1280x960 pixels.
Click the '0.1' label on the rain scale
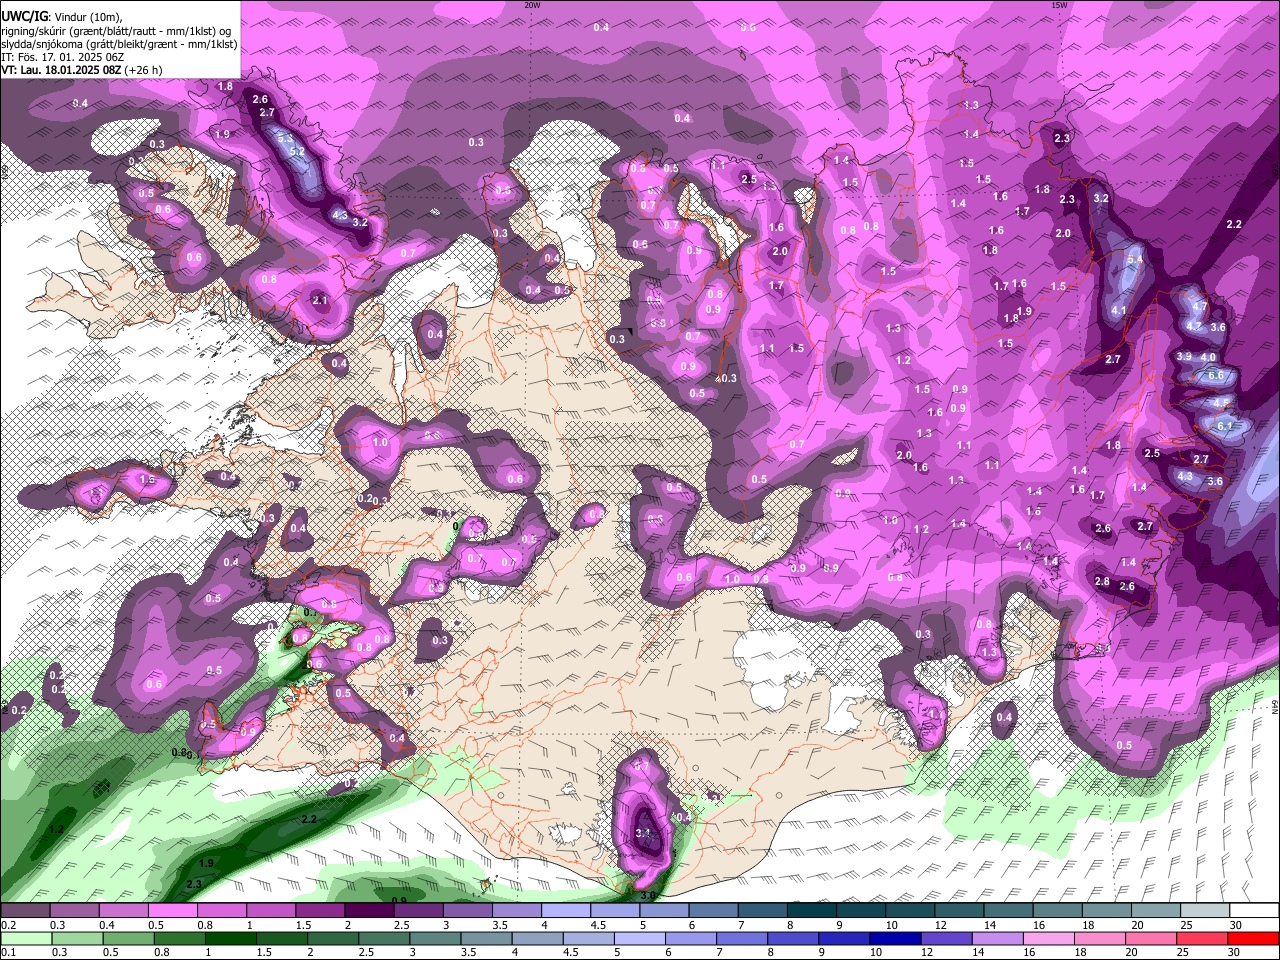pos(7,952)
